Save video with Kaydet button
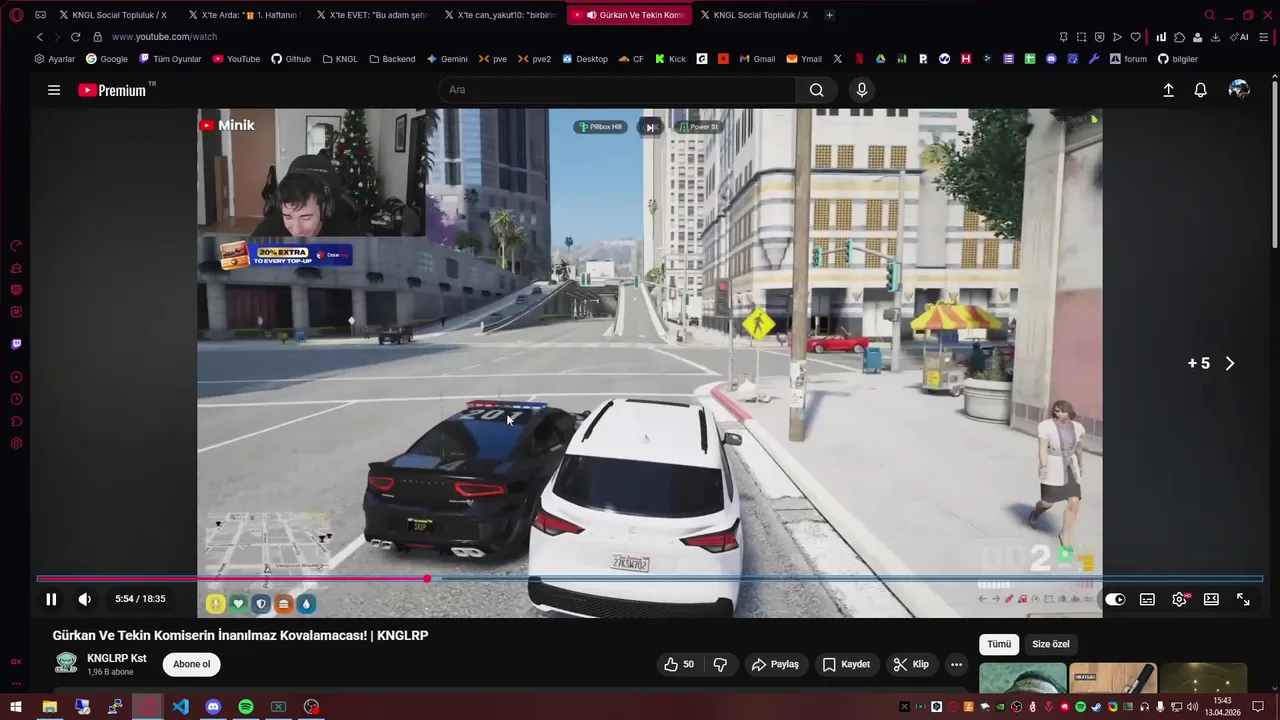 (x=846, y=664)
